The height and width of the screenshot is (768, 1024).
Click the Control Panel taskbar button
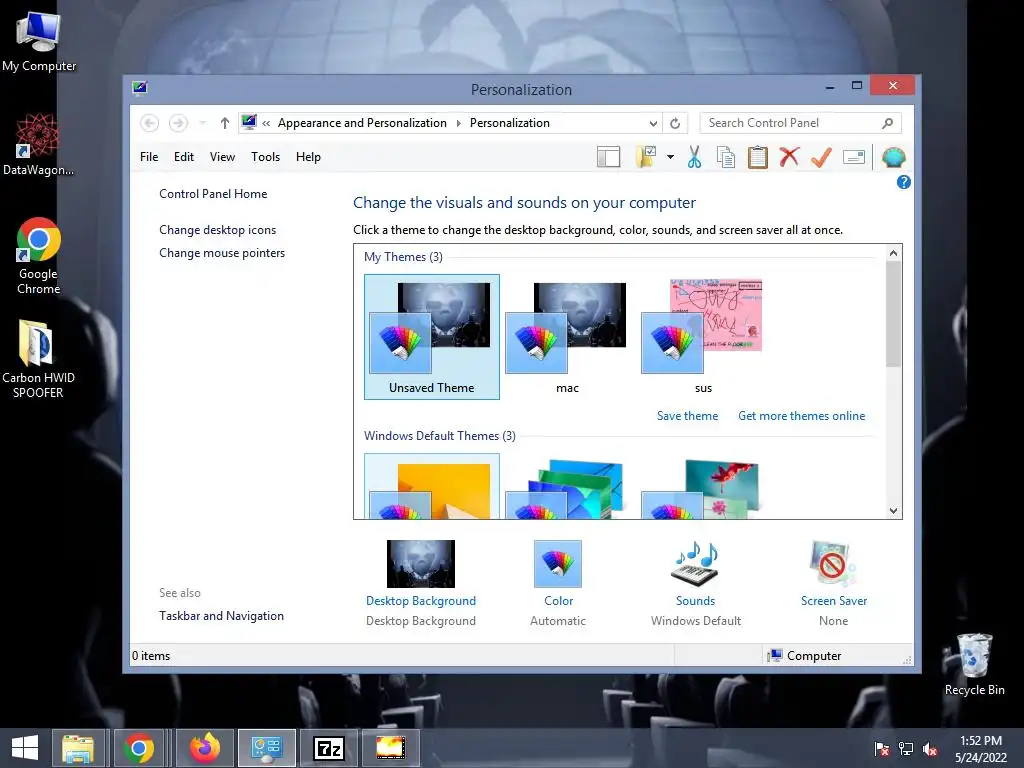click(266, 748)
